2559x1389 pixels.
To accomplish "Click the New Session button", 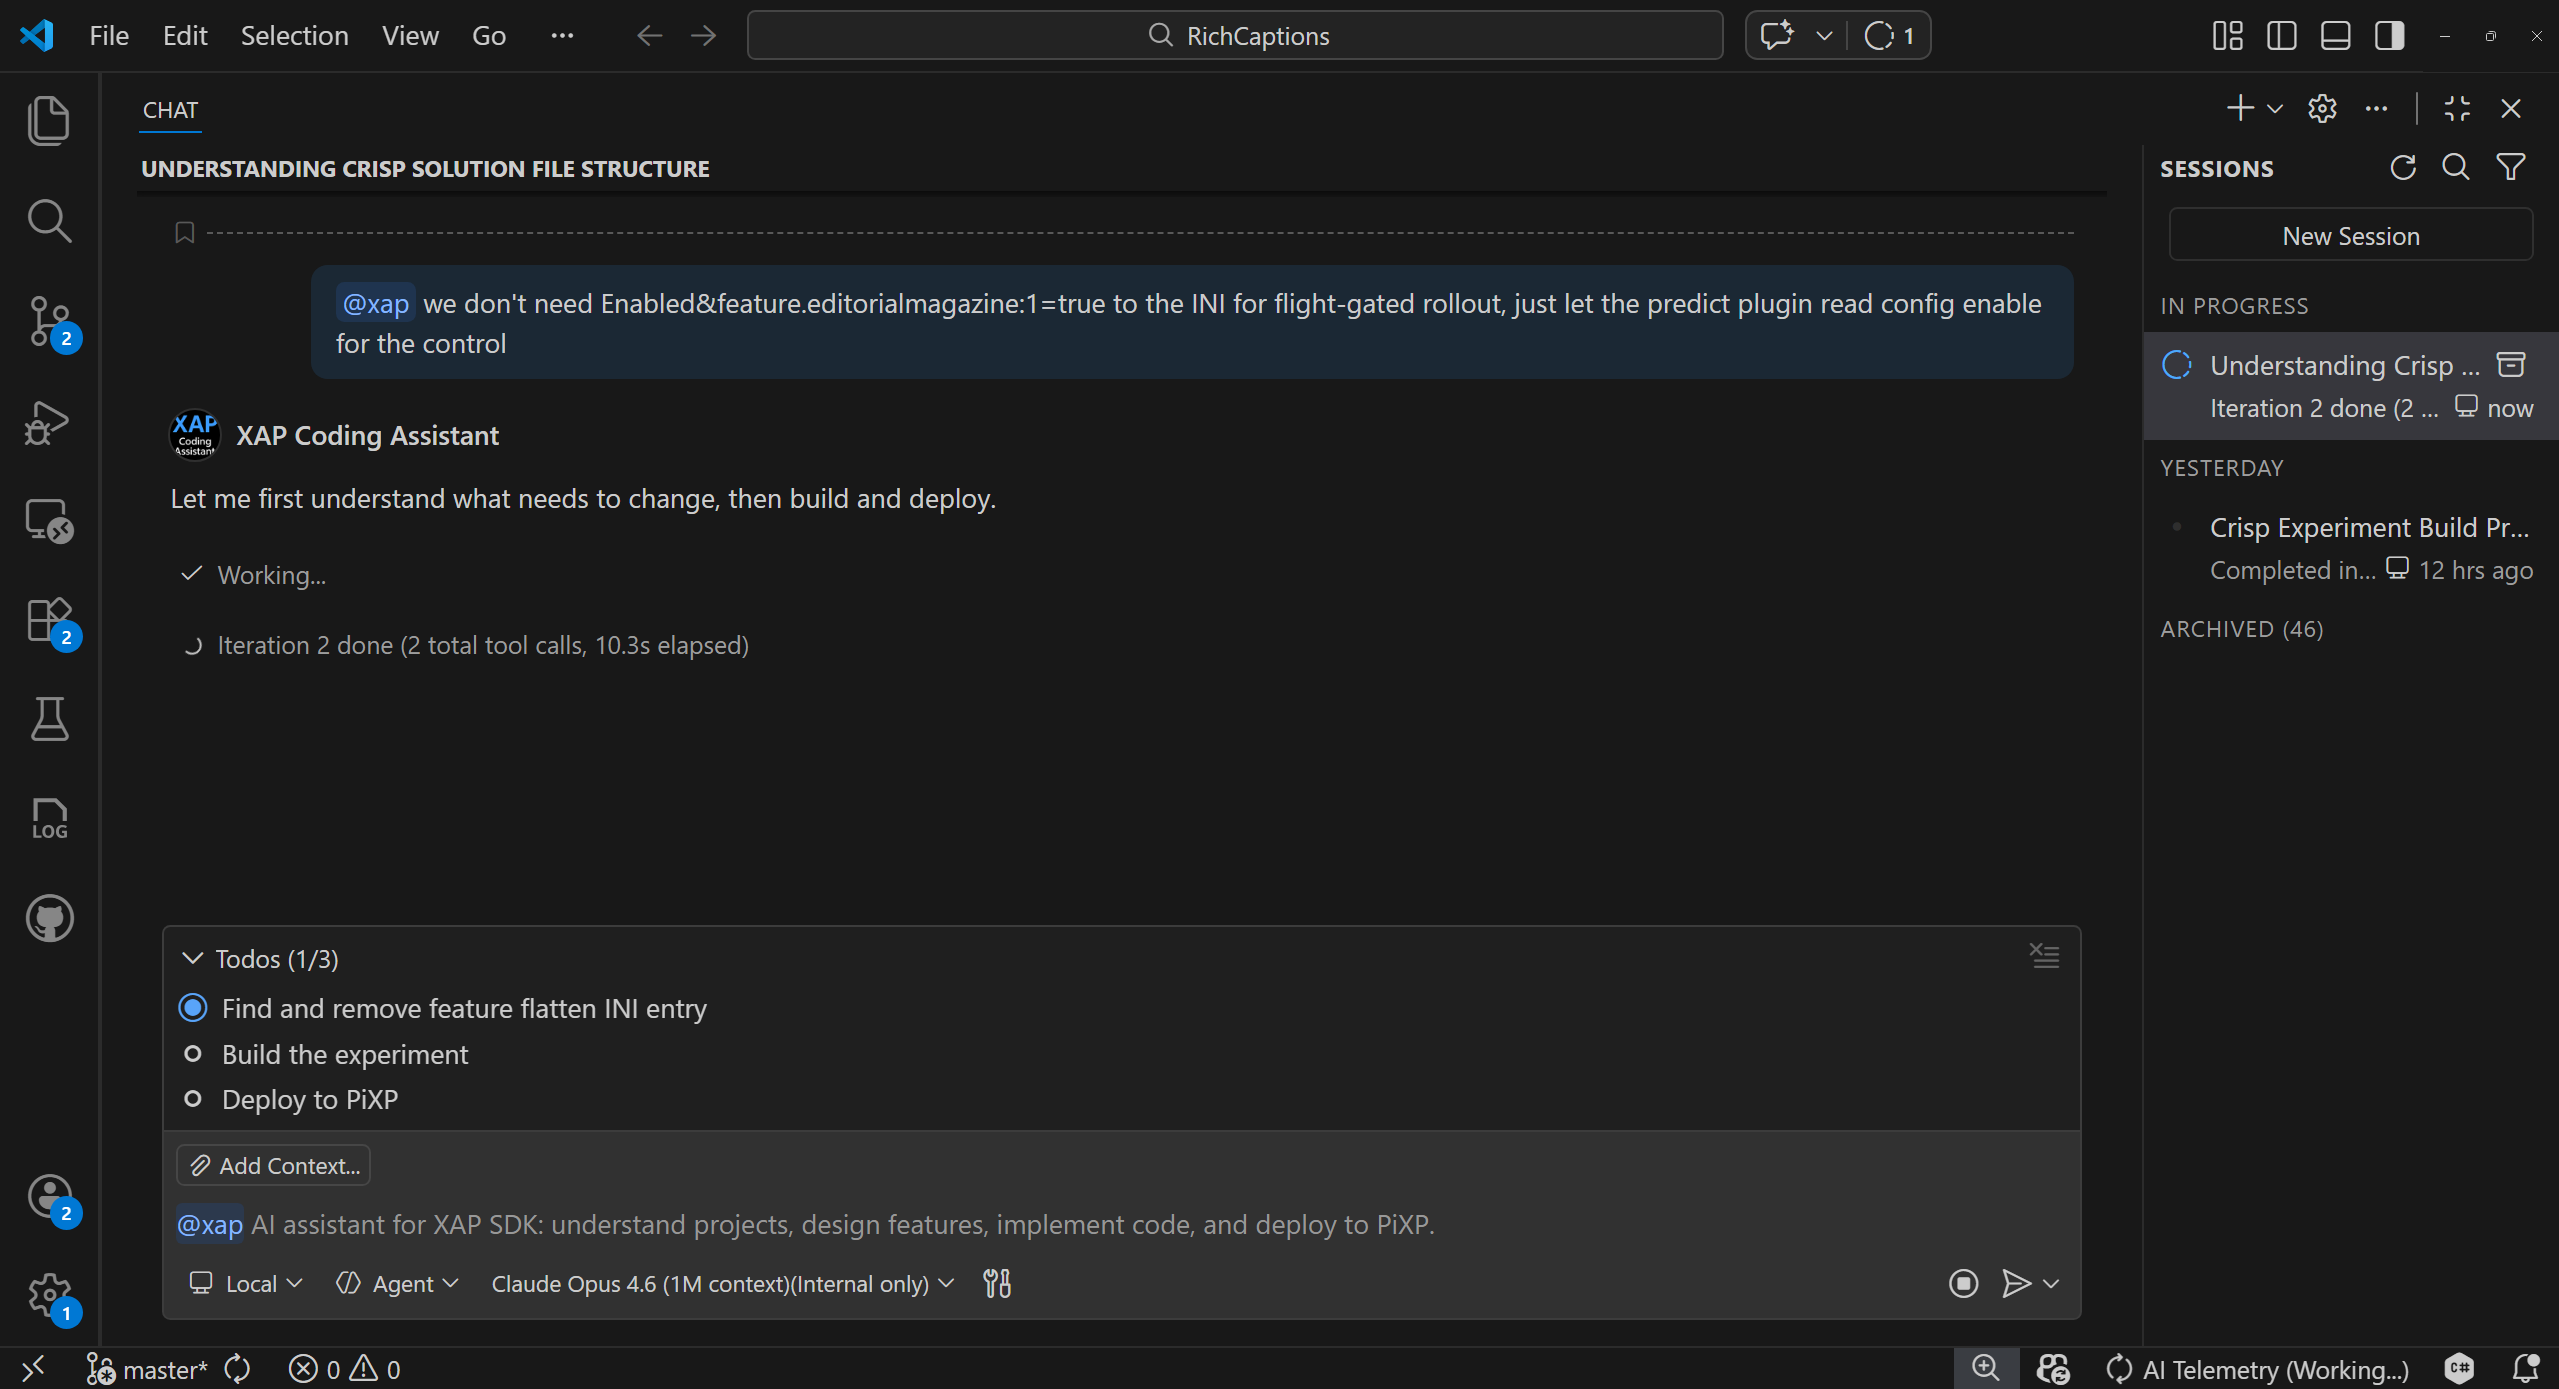I will 2350,236.
